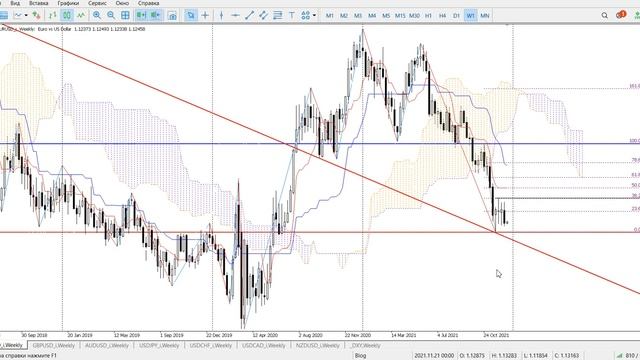Viewport: 640px width, 360px height.
Task: Zoom in on the chart
Action: [97, 16]
